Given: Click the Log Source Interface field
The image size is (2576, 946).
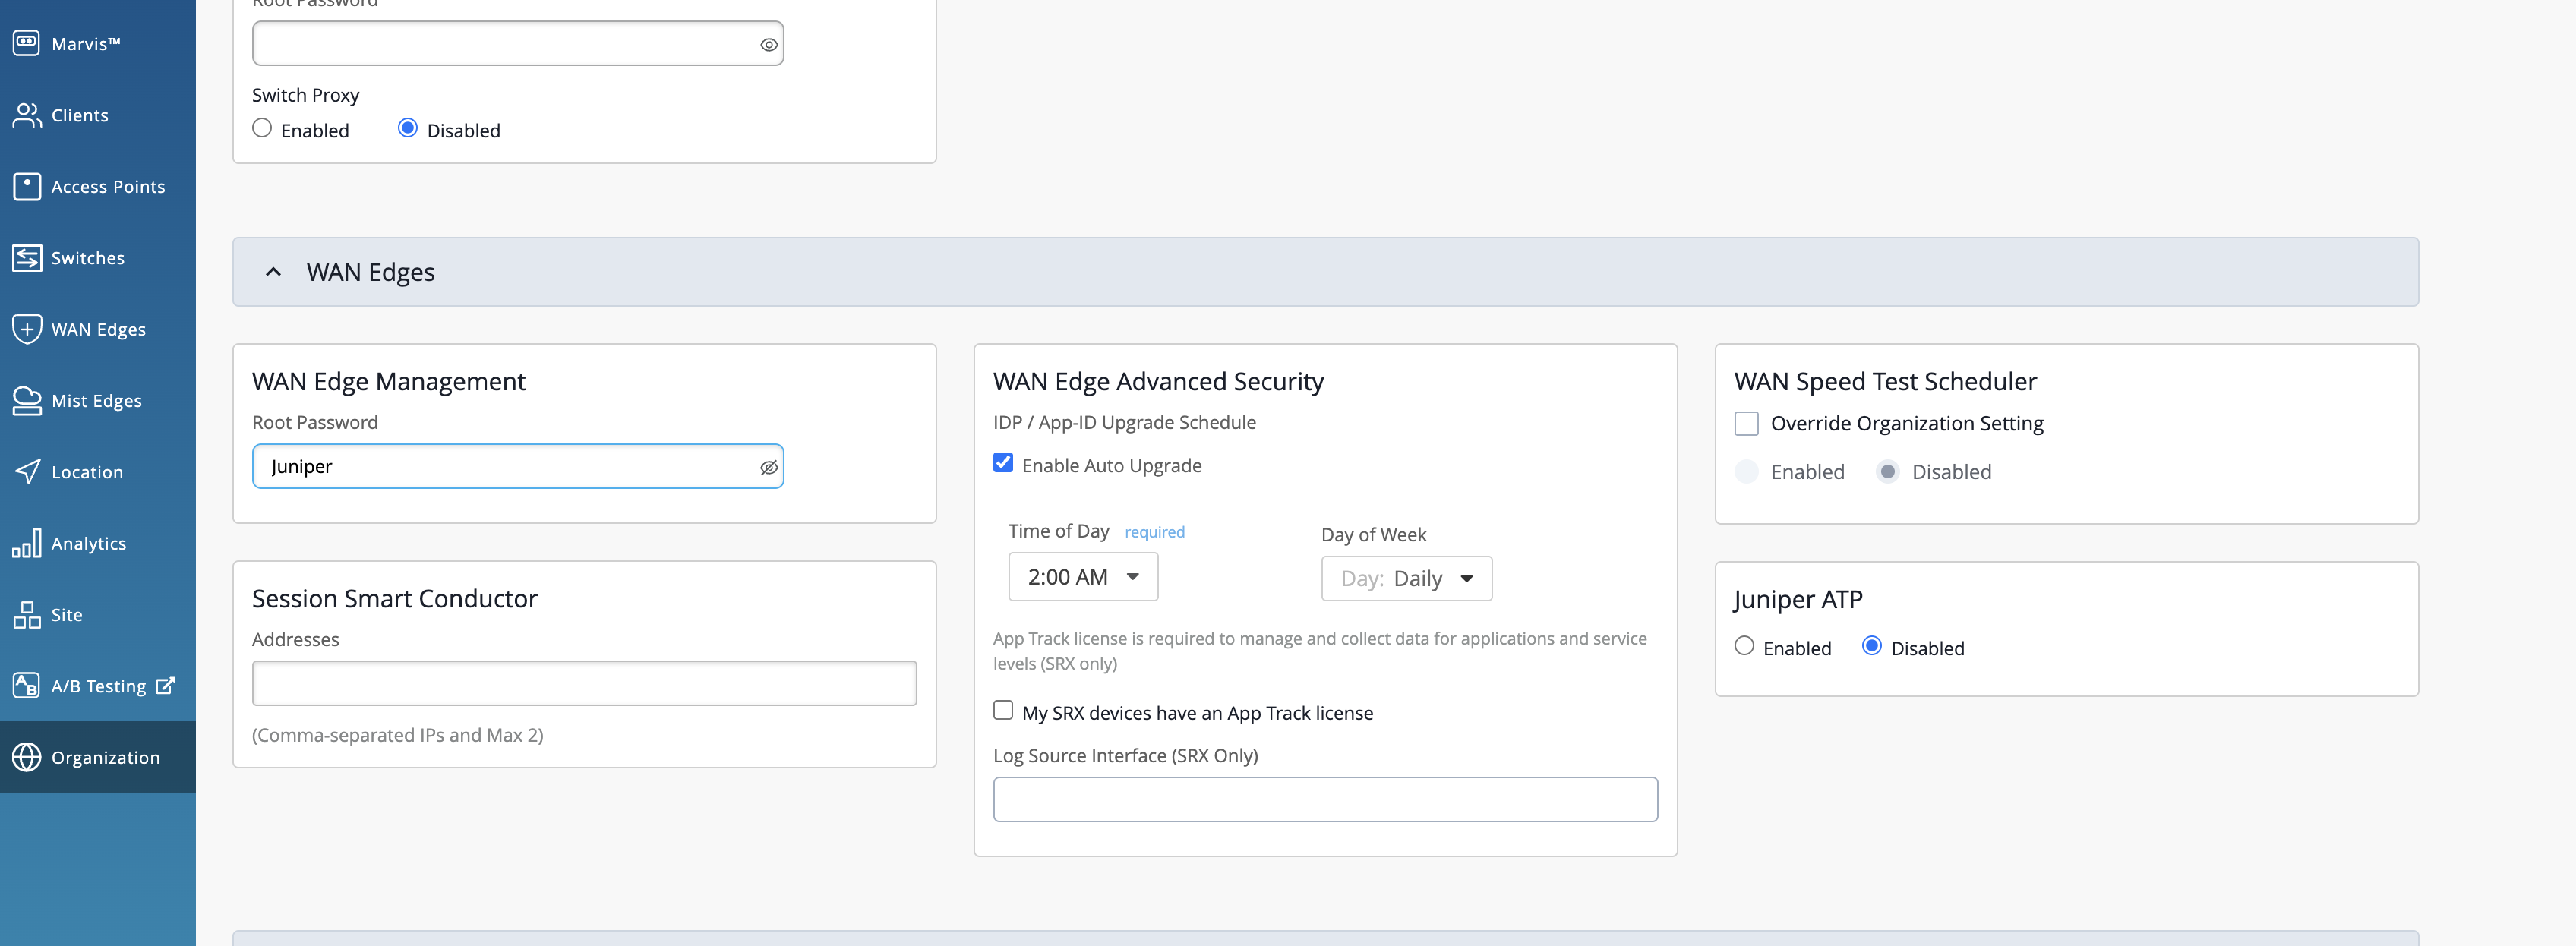Looking at the screenshot, I should point(1325,800).
